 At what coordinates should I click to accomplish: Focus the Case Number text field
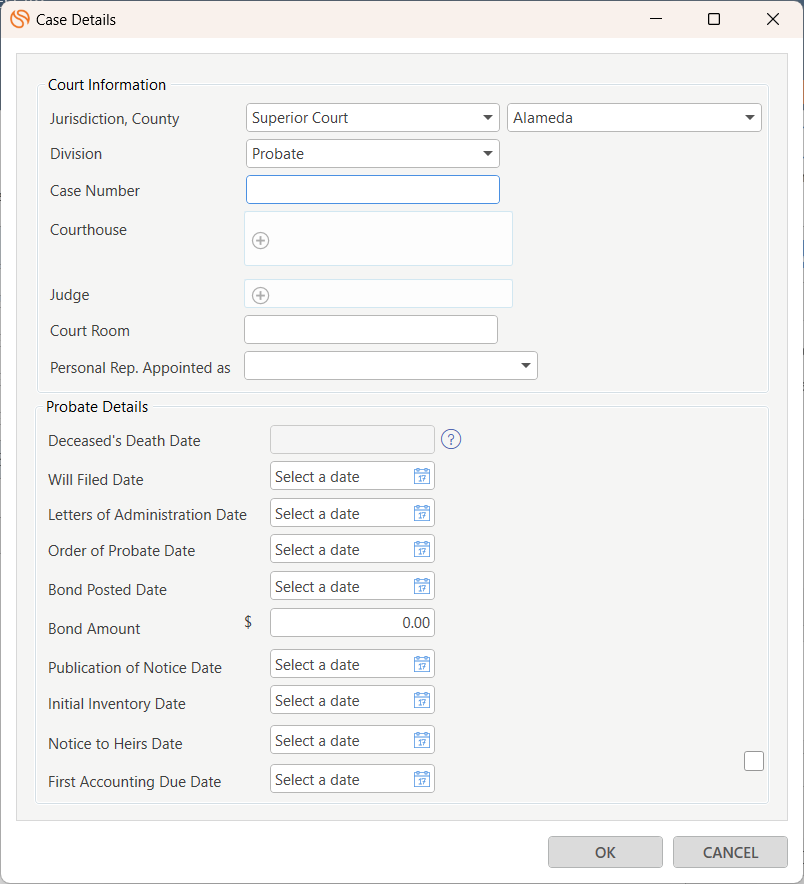click(x=373, y=190)
